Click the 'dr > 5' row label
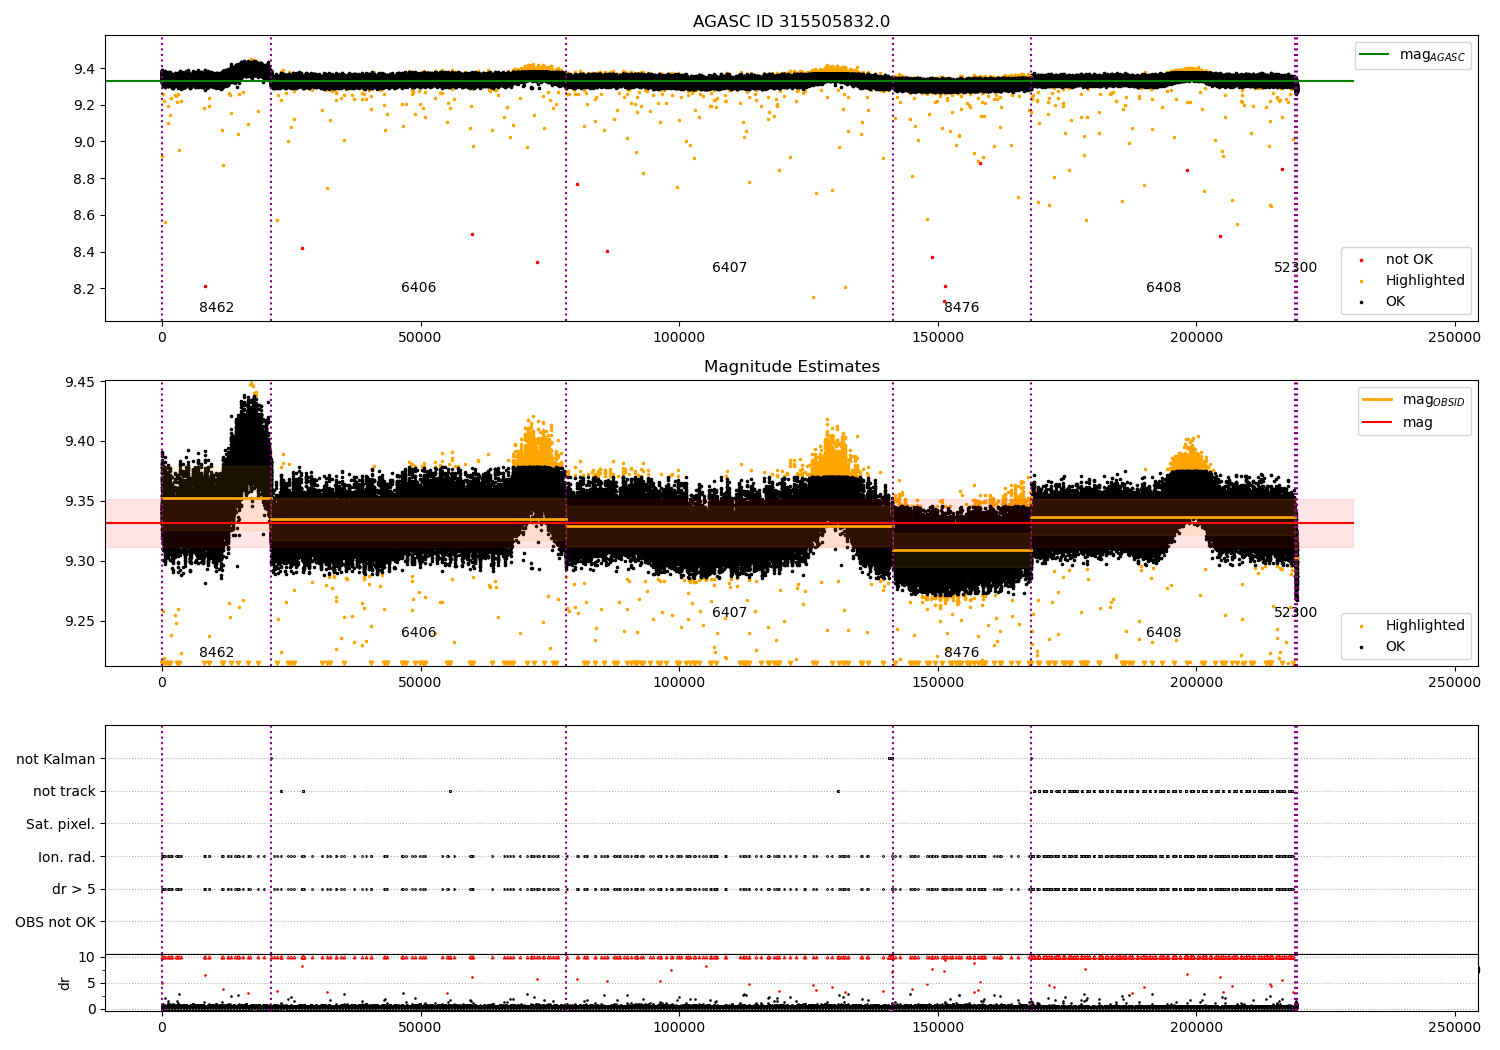Viewport: 1500px width, 1050px height. point(74,890)
